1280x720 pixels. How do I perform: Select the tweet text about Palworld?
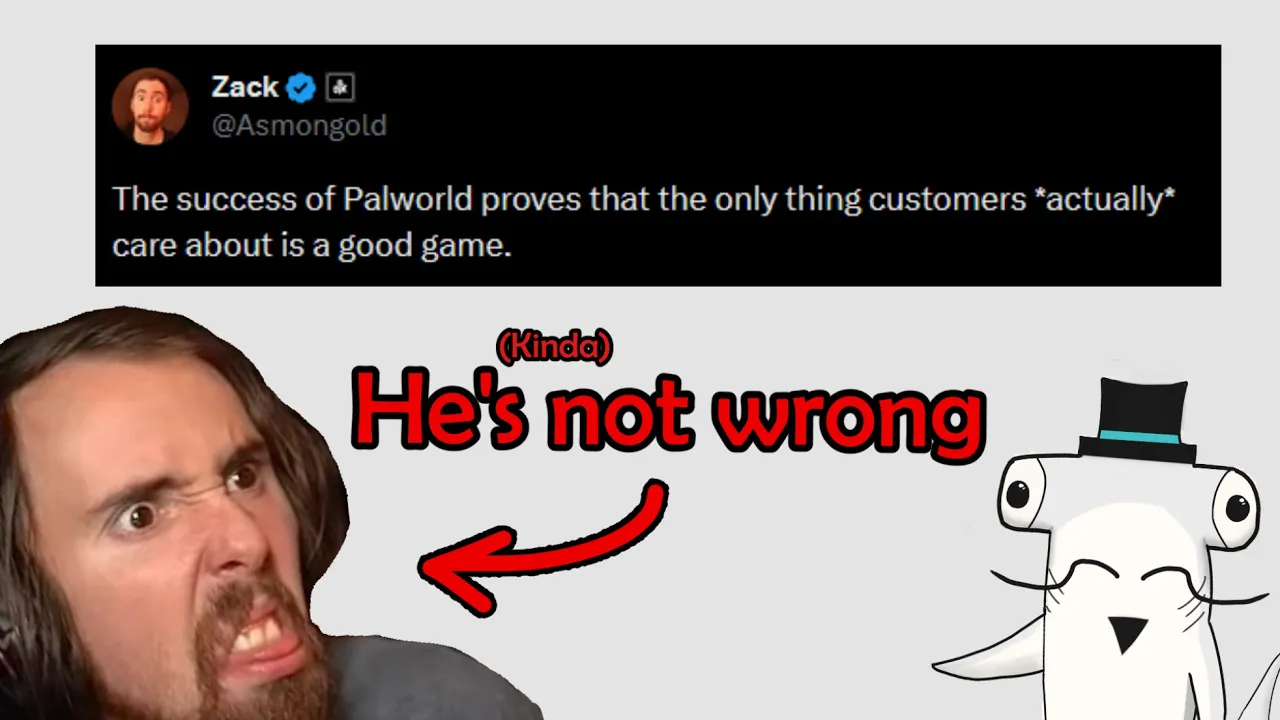pyautogui.click(x=643, y=222)
